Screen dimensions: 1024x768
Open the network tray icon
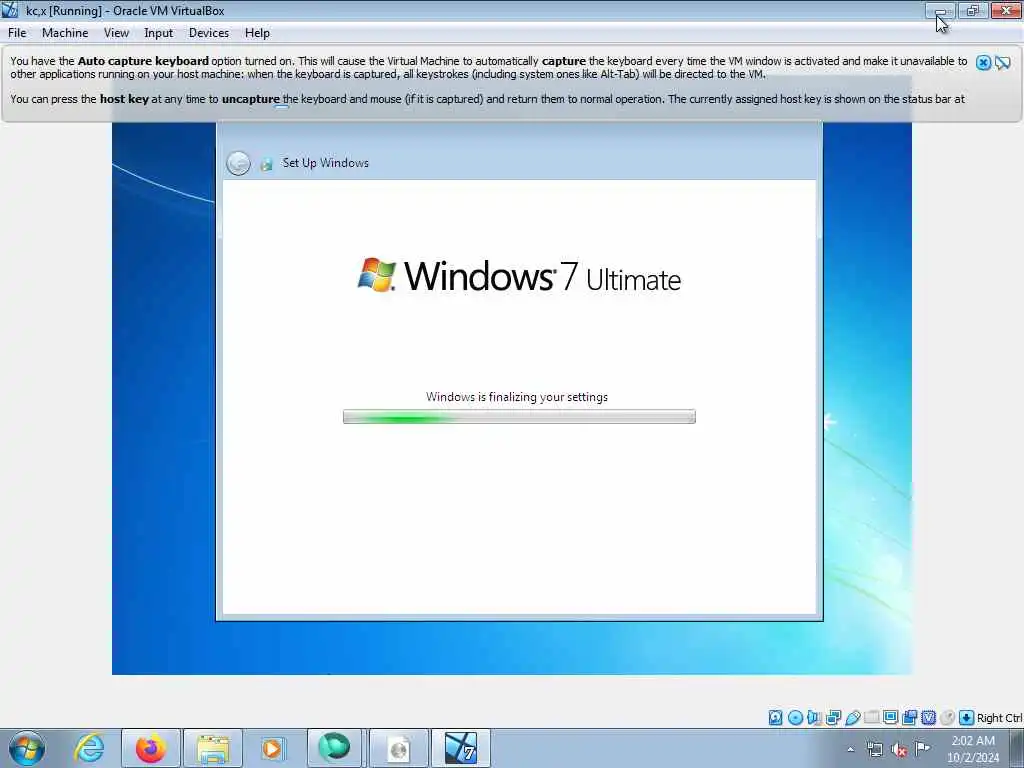click(x=874, y=750)
